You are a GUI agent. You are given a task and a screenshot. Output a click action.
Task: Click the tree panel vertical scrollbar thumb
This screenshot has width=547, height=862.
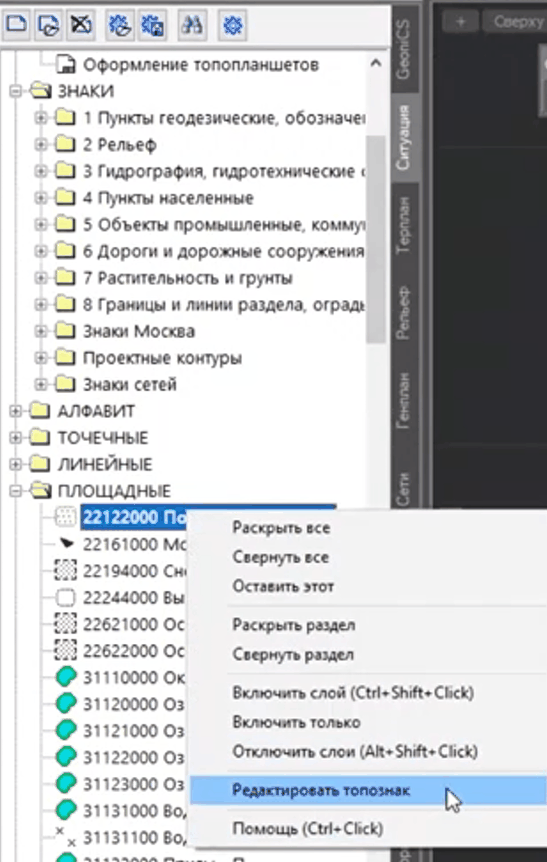tap(376, 239)
